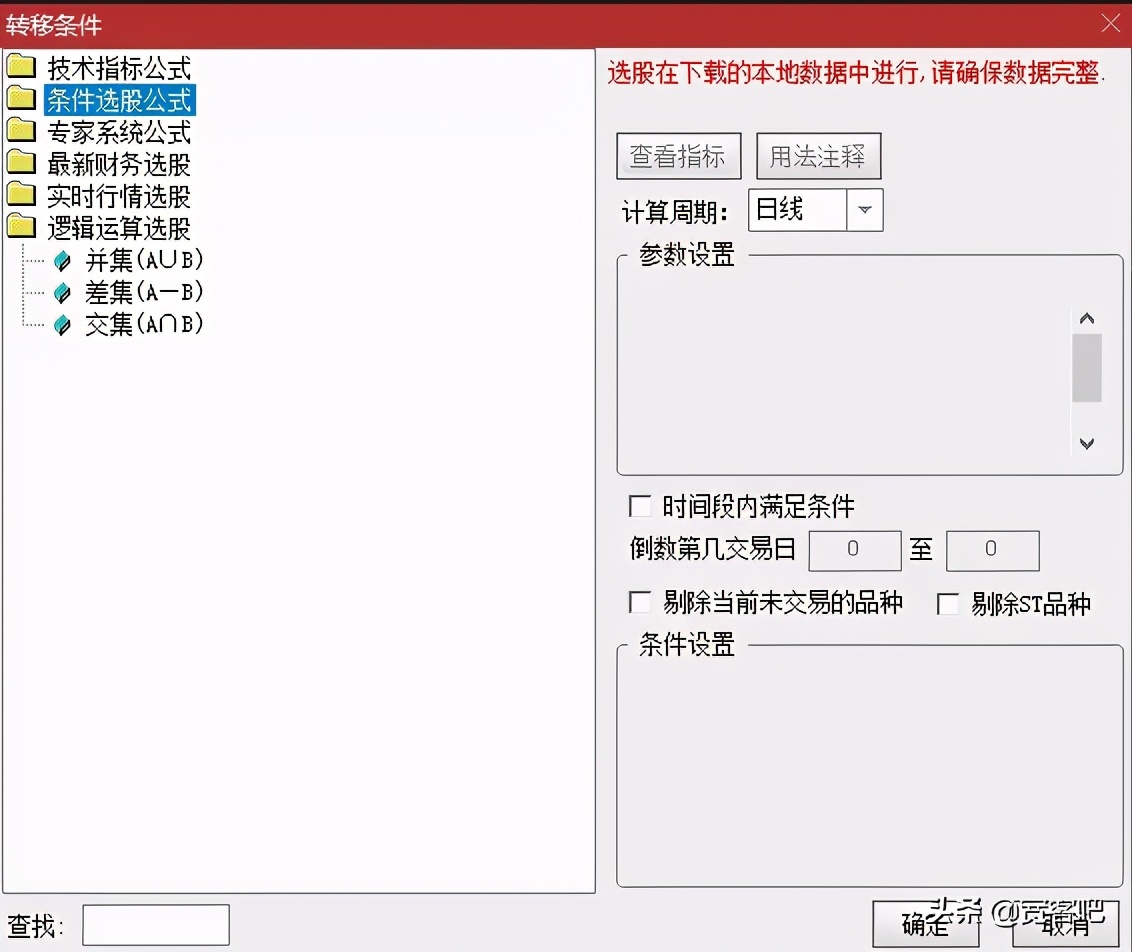This screenshot has width=1132, height=952.
Task: Enable 时间段内满足条件 checkbox
Action: pos(640,507)
